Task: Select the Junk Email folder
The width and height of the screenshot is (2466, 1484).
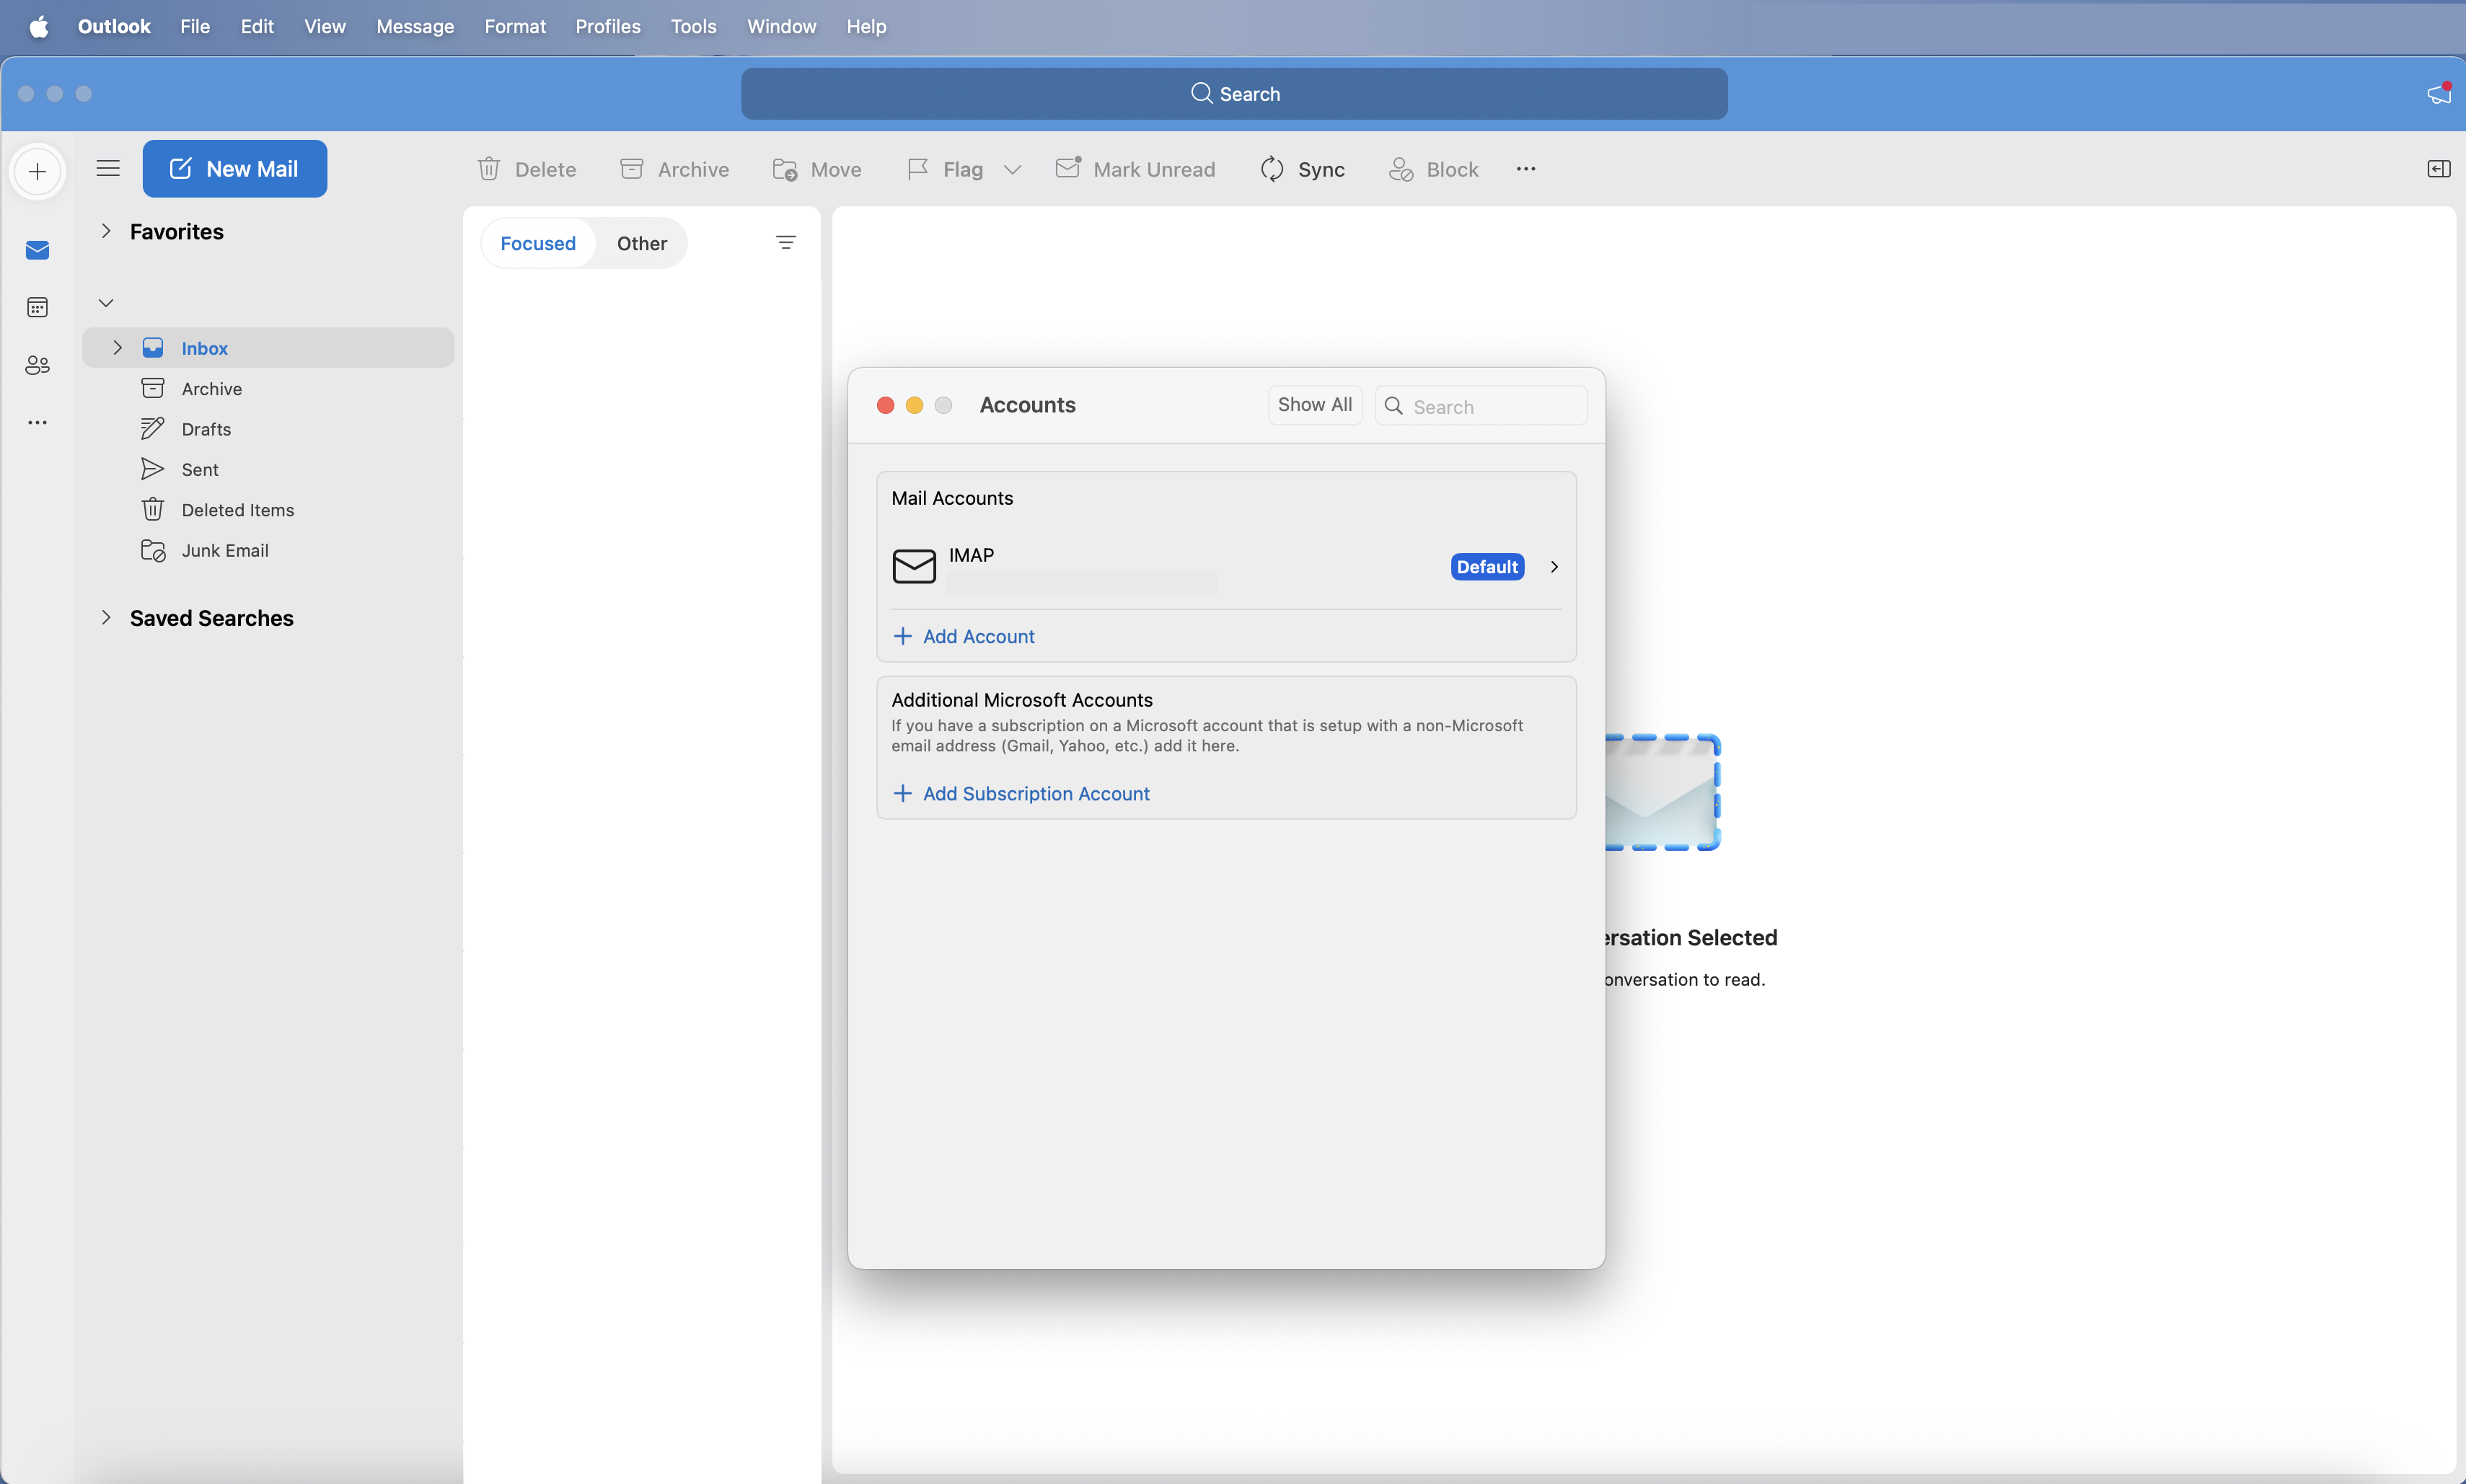Action: [268, 551]
